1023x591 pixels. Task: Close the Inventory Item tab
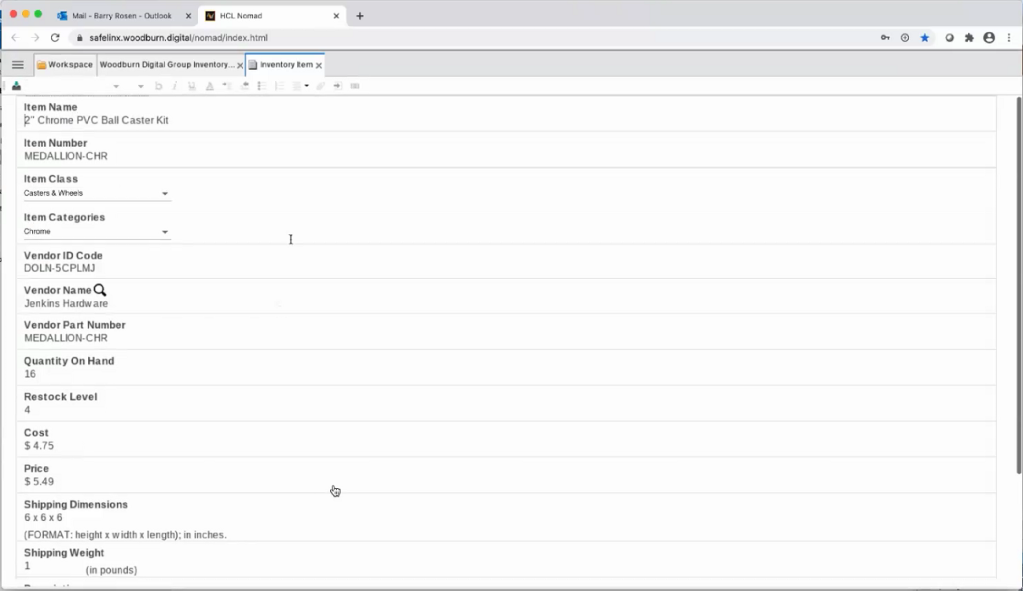[x=319, y=65]
